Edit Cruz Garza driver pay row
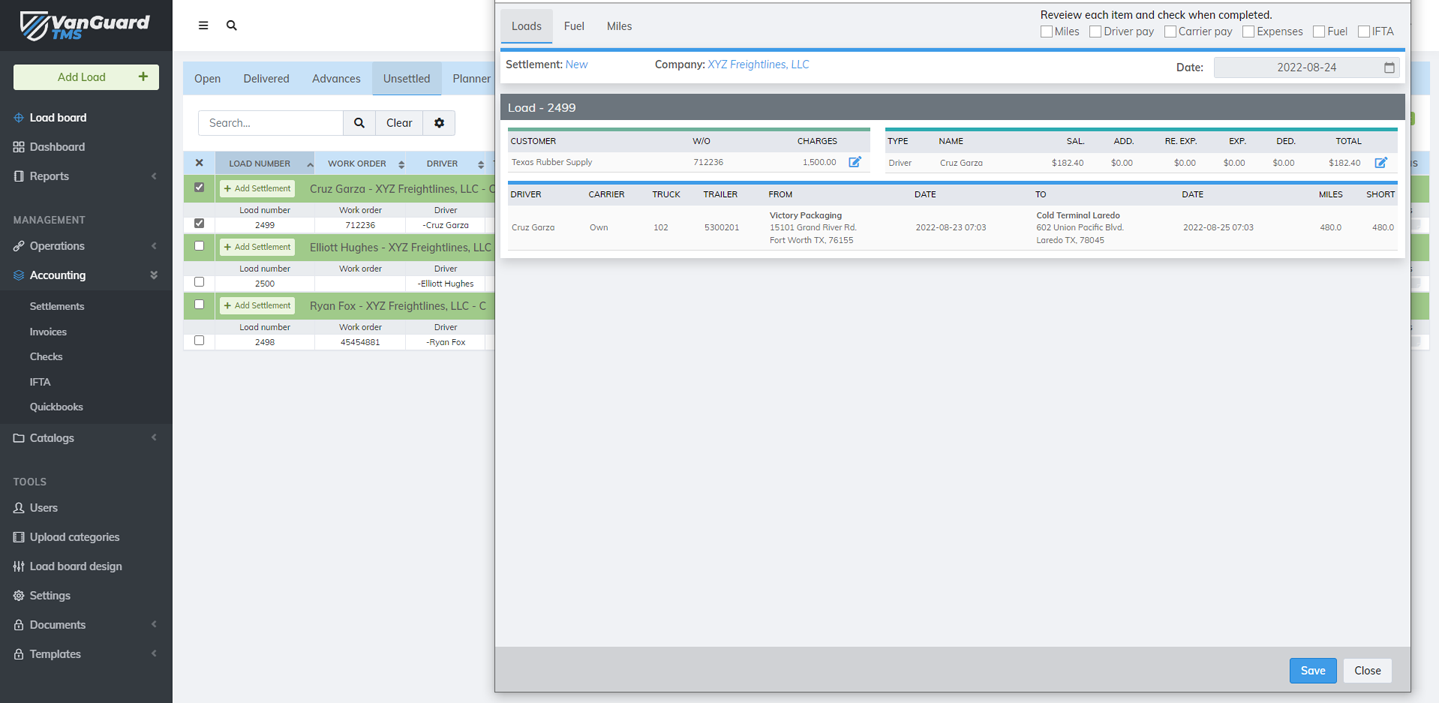Screen dimensions: 1439x703 1380,162
